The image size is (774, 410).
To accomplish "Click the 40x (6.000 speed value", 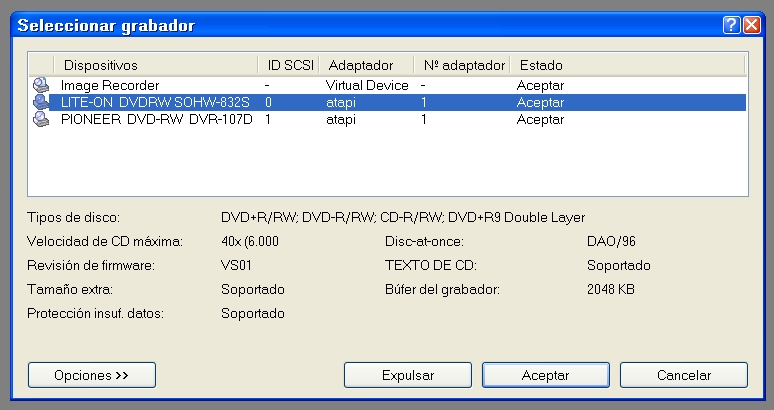I will (250, 241).
